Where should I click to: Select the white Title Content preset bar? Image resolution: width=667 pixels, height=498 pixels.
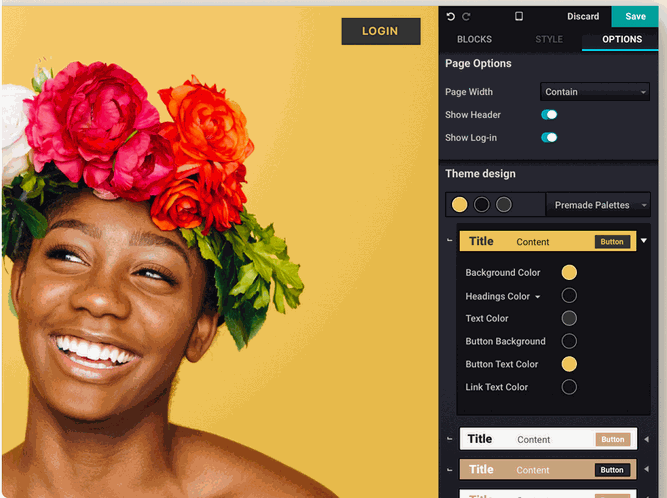tap(548, 439)
